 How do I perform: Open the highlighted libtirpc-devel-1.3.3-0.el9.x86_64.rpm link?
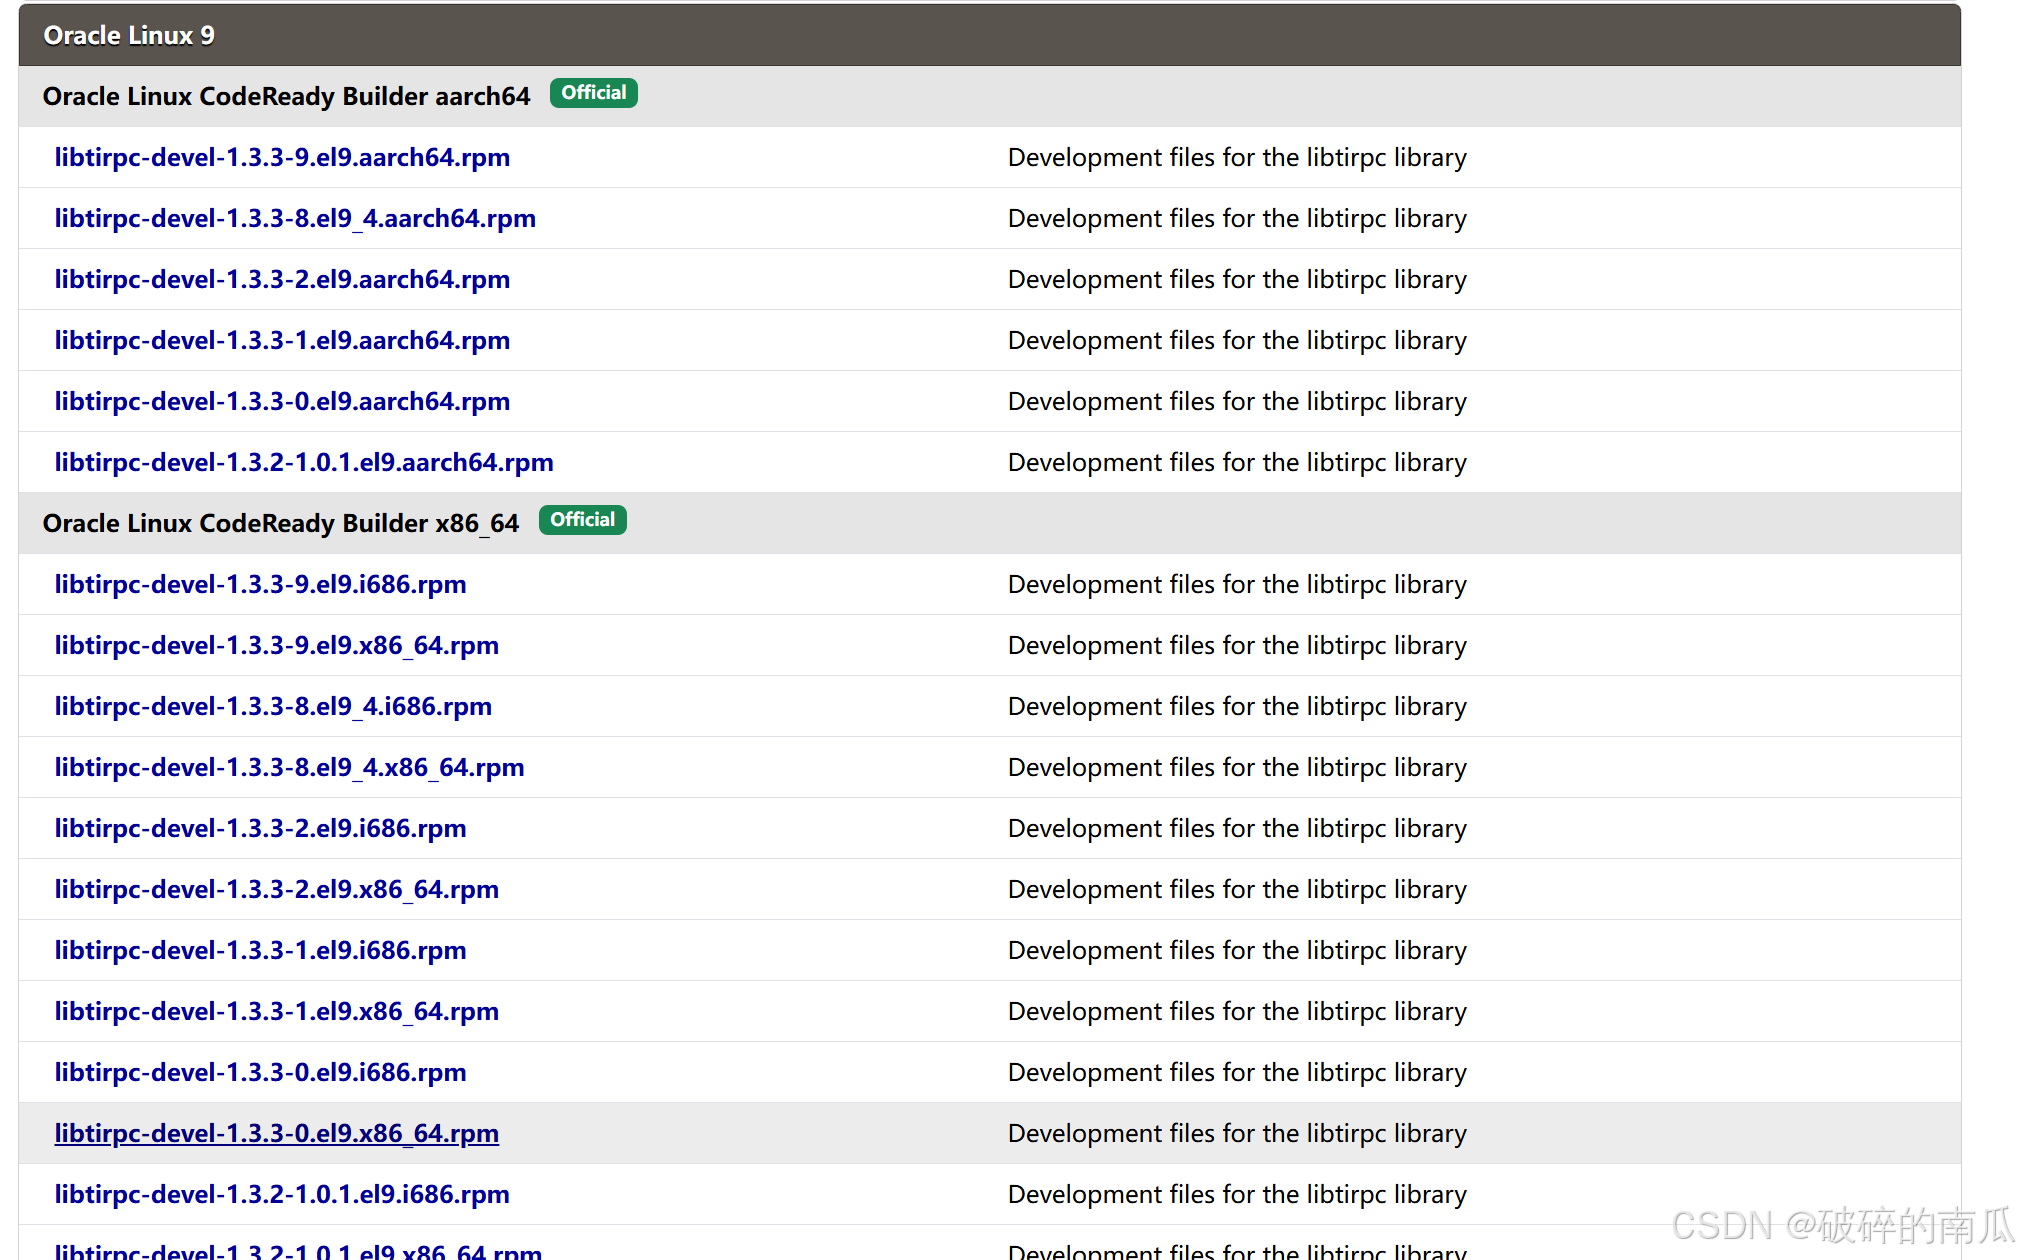276,1133
